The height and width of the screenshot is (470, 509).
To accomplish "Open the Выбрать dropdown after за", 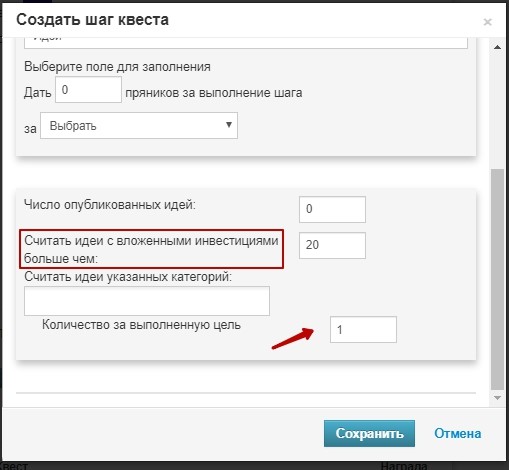I will (139, 126).
